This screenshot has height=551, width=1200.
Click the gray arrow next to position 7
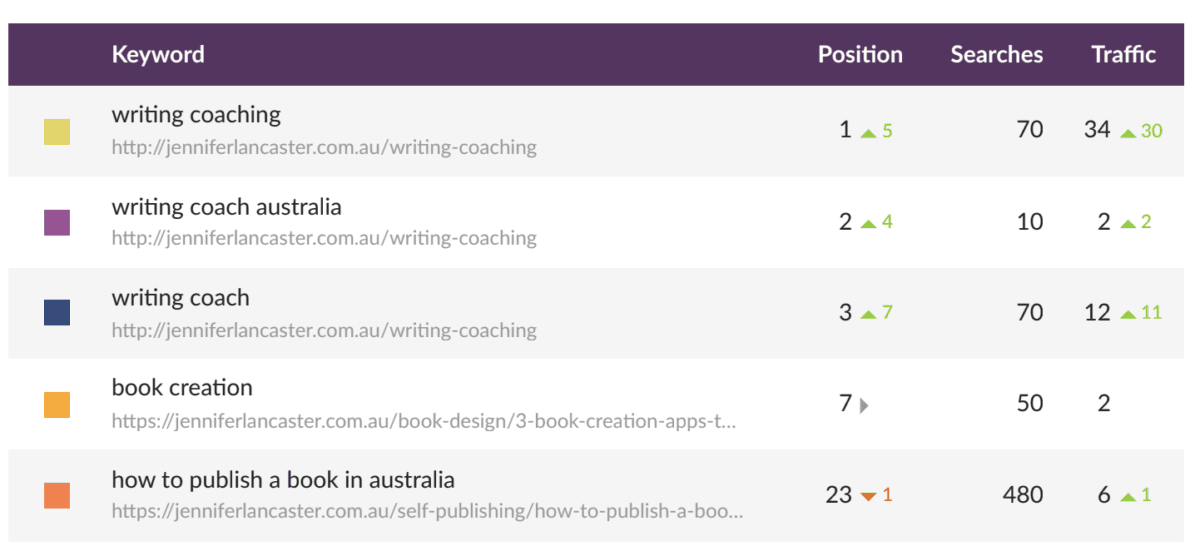[x=864, y=404]
